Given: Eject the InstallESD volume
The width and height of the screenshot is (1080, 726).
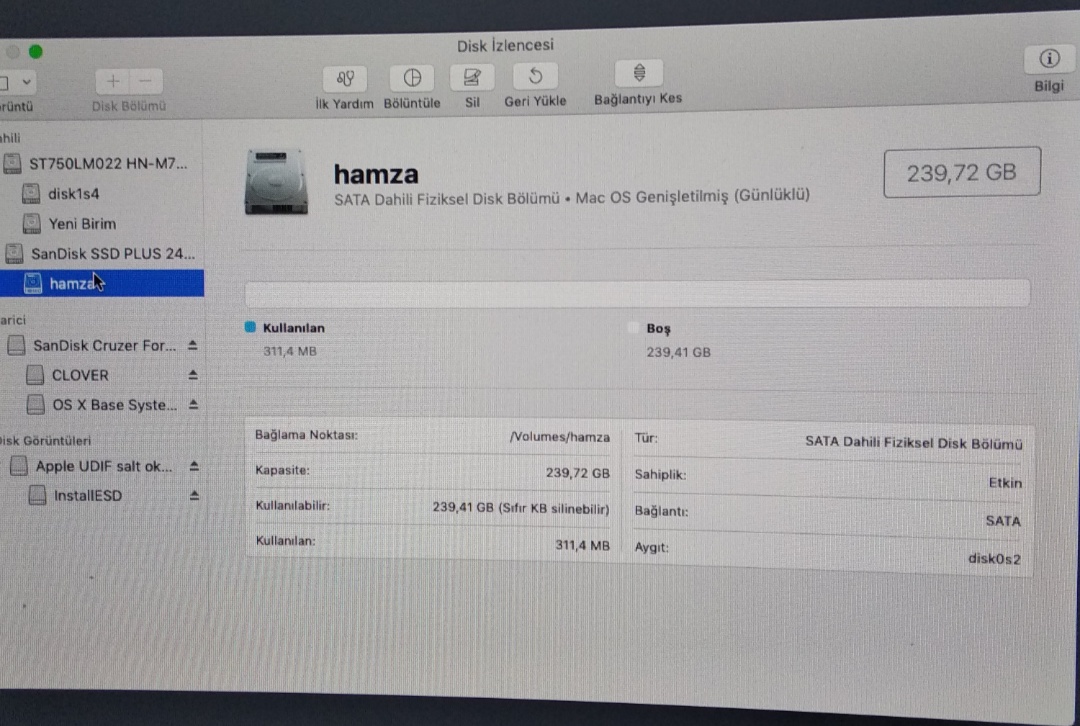Looking at the screenshot, I should (x=194, y=496).
